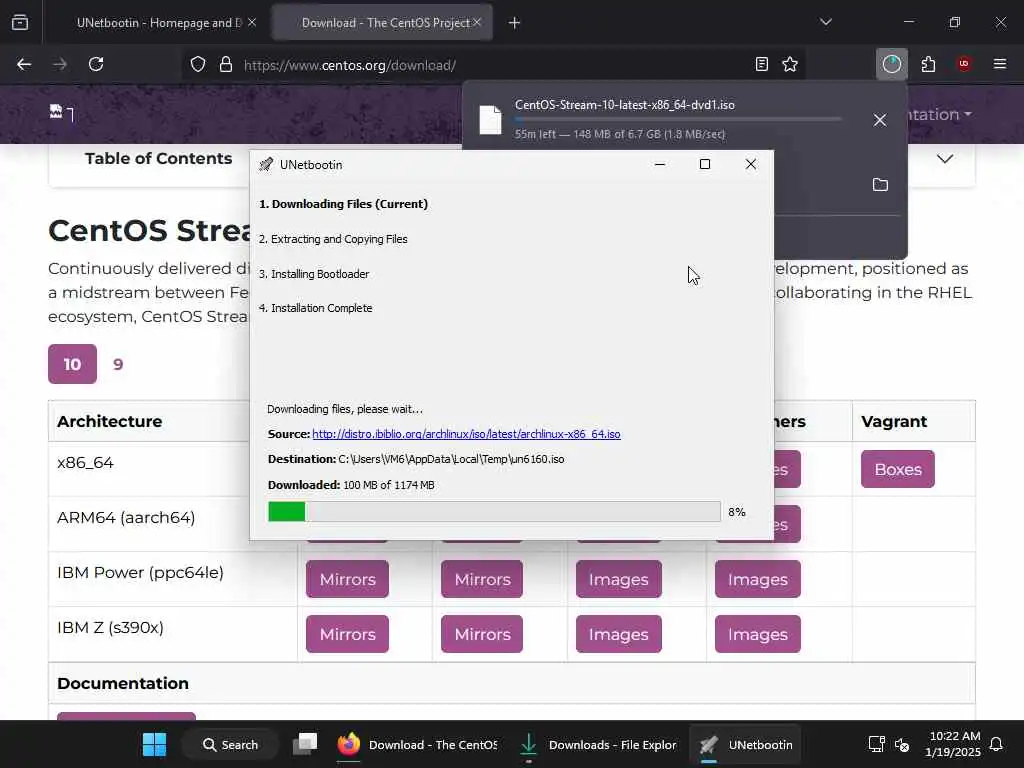This screenshot has width=1024, height=768.
Task: Click 'Downloading Files (Current)' step text
Action: 344,204
